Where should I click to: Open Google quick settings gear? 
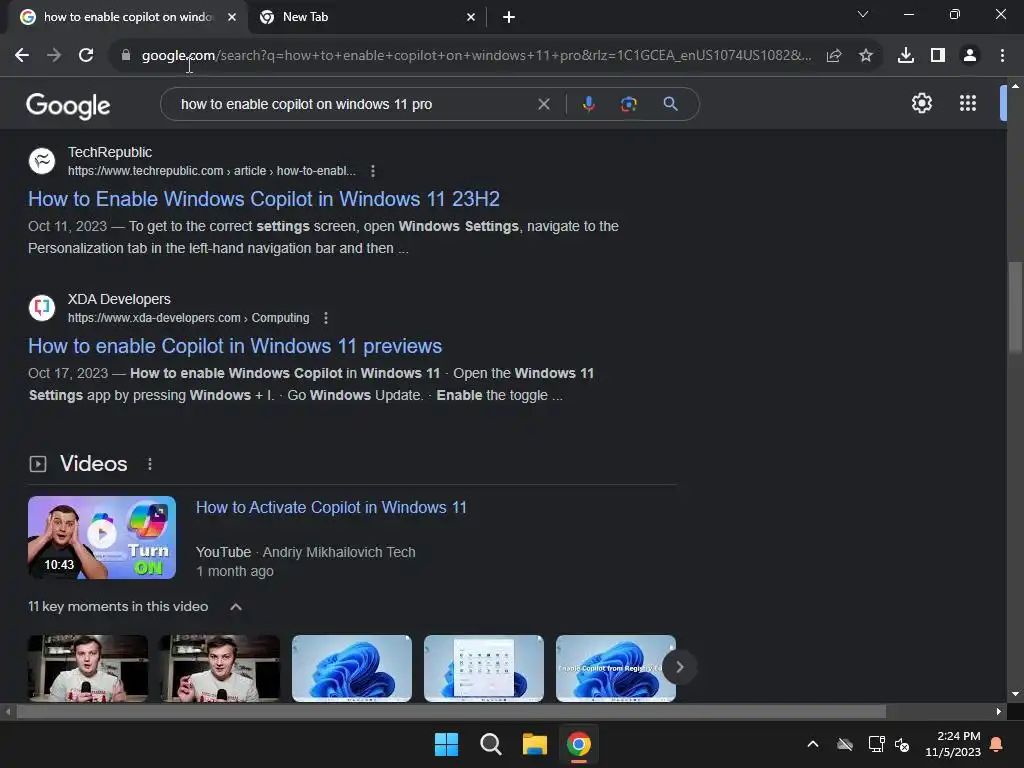pos(921,103)
